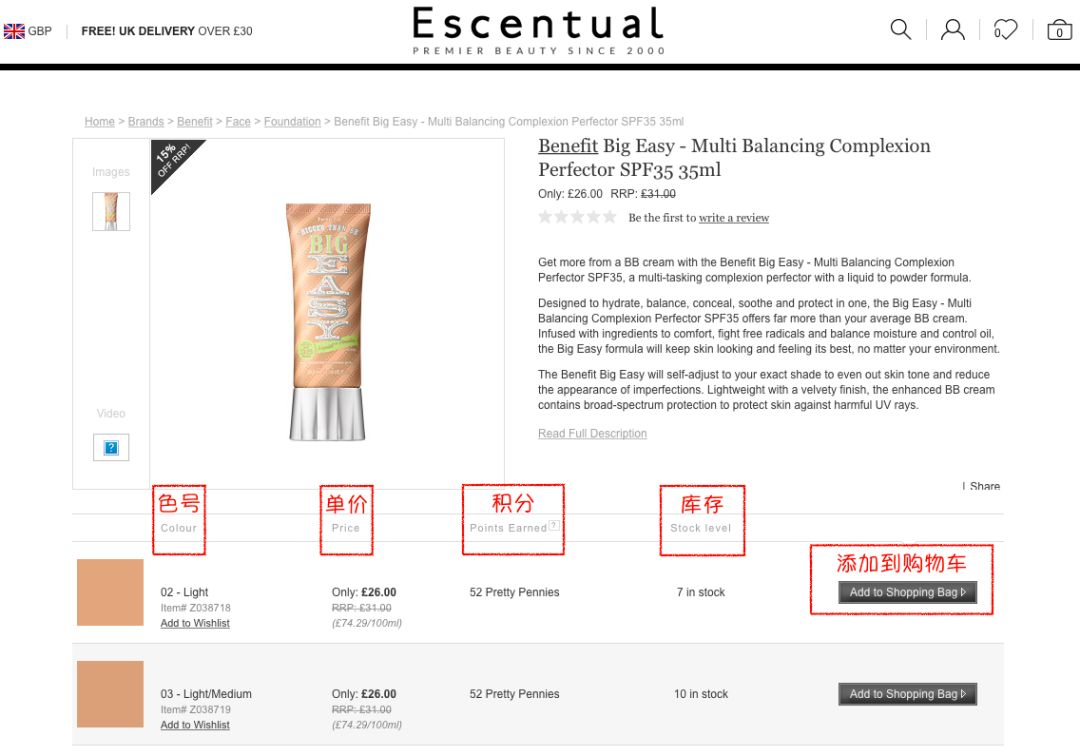Open Brands breadcrumb link
The width and height of the screenshot is (1080, 756).
pyautogui.click(x=145, y=122)
